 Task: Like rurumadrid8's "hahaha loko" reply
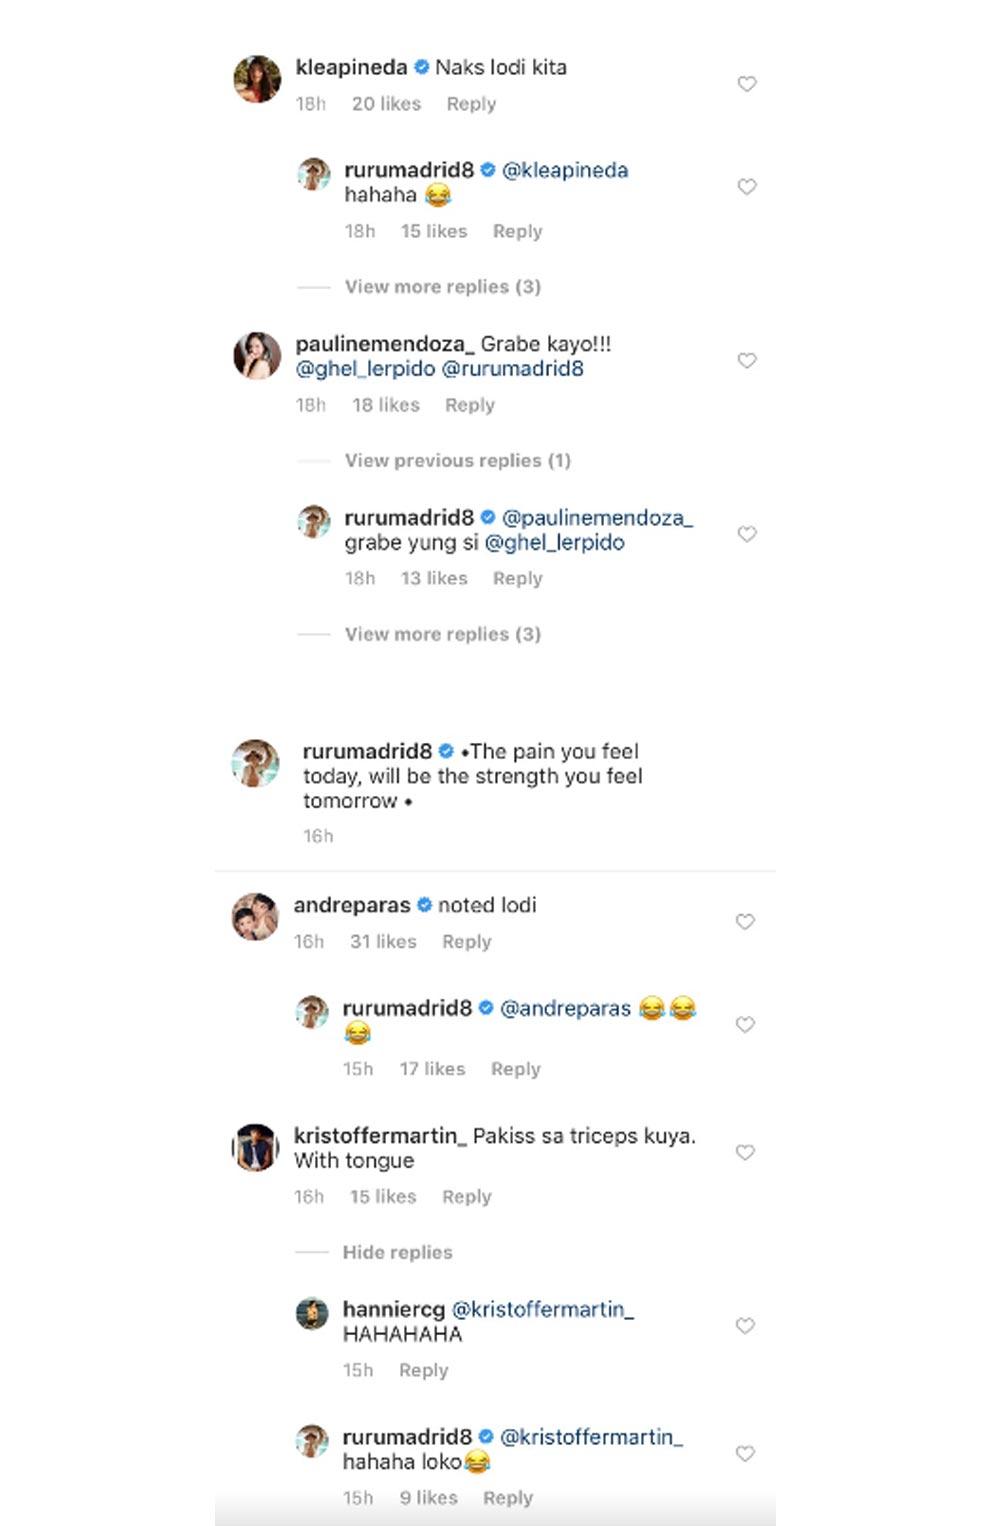(x=744, y=1453)
